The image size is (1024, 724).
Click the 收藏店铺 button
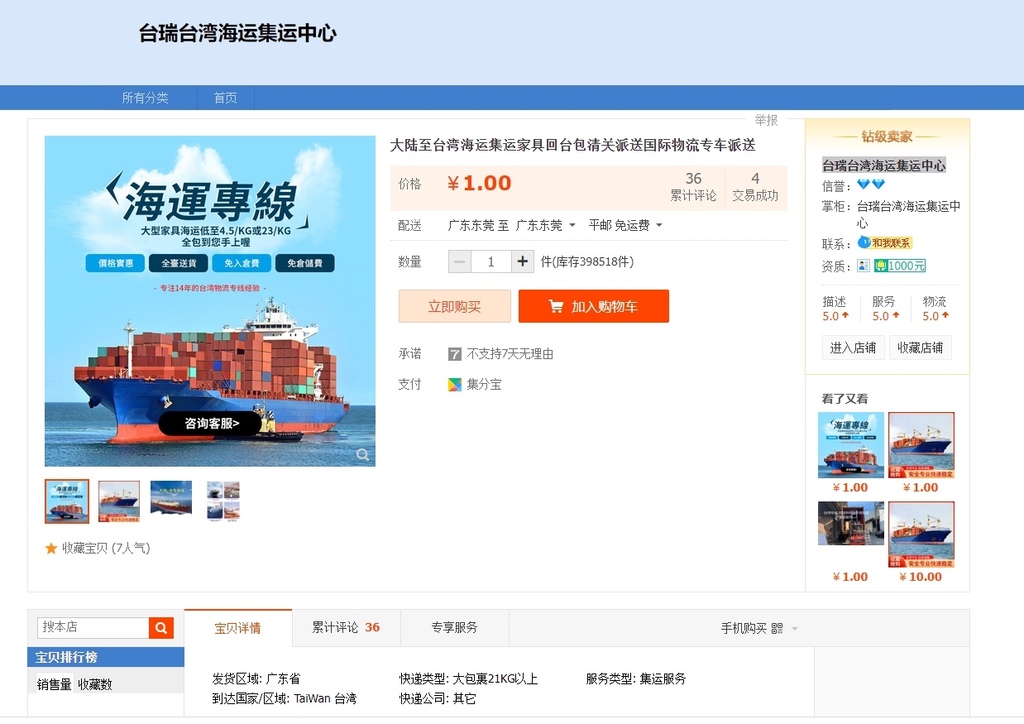click(x=920, y=348)
